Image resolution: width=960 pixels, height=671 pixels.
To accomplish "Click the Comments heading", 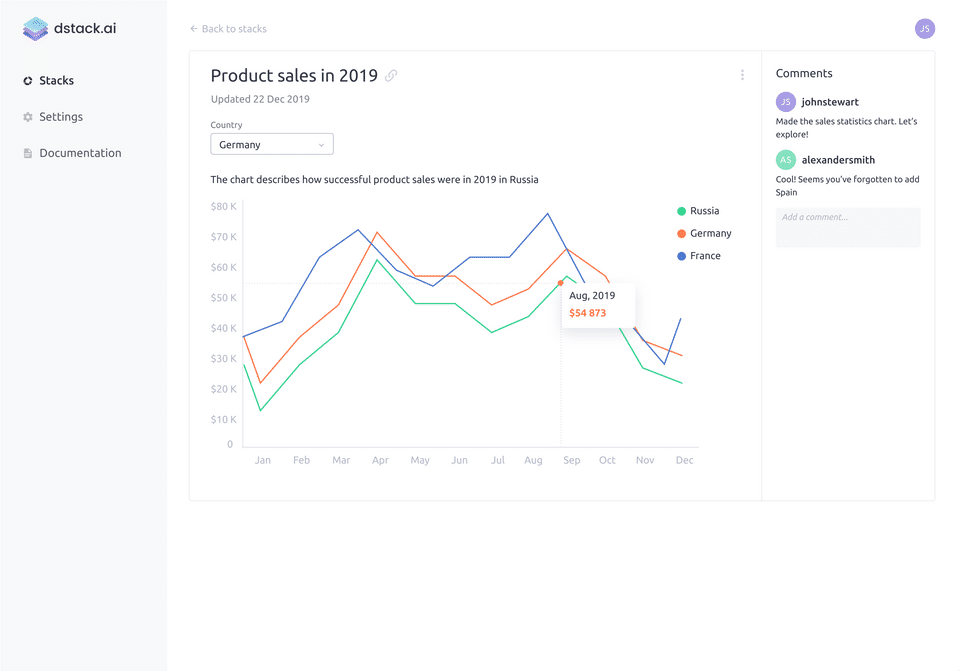I will (x=804, y=73).
